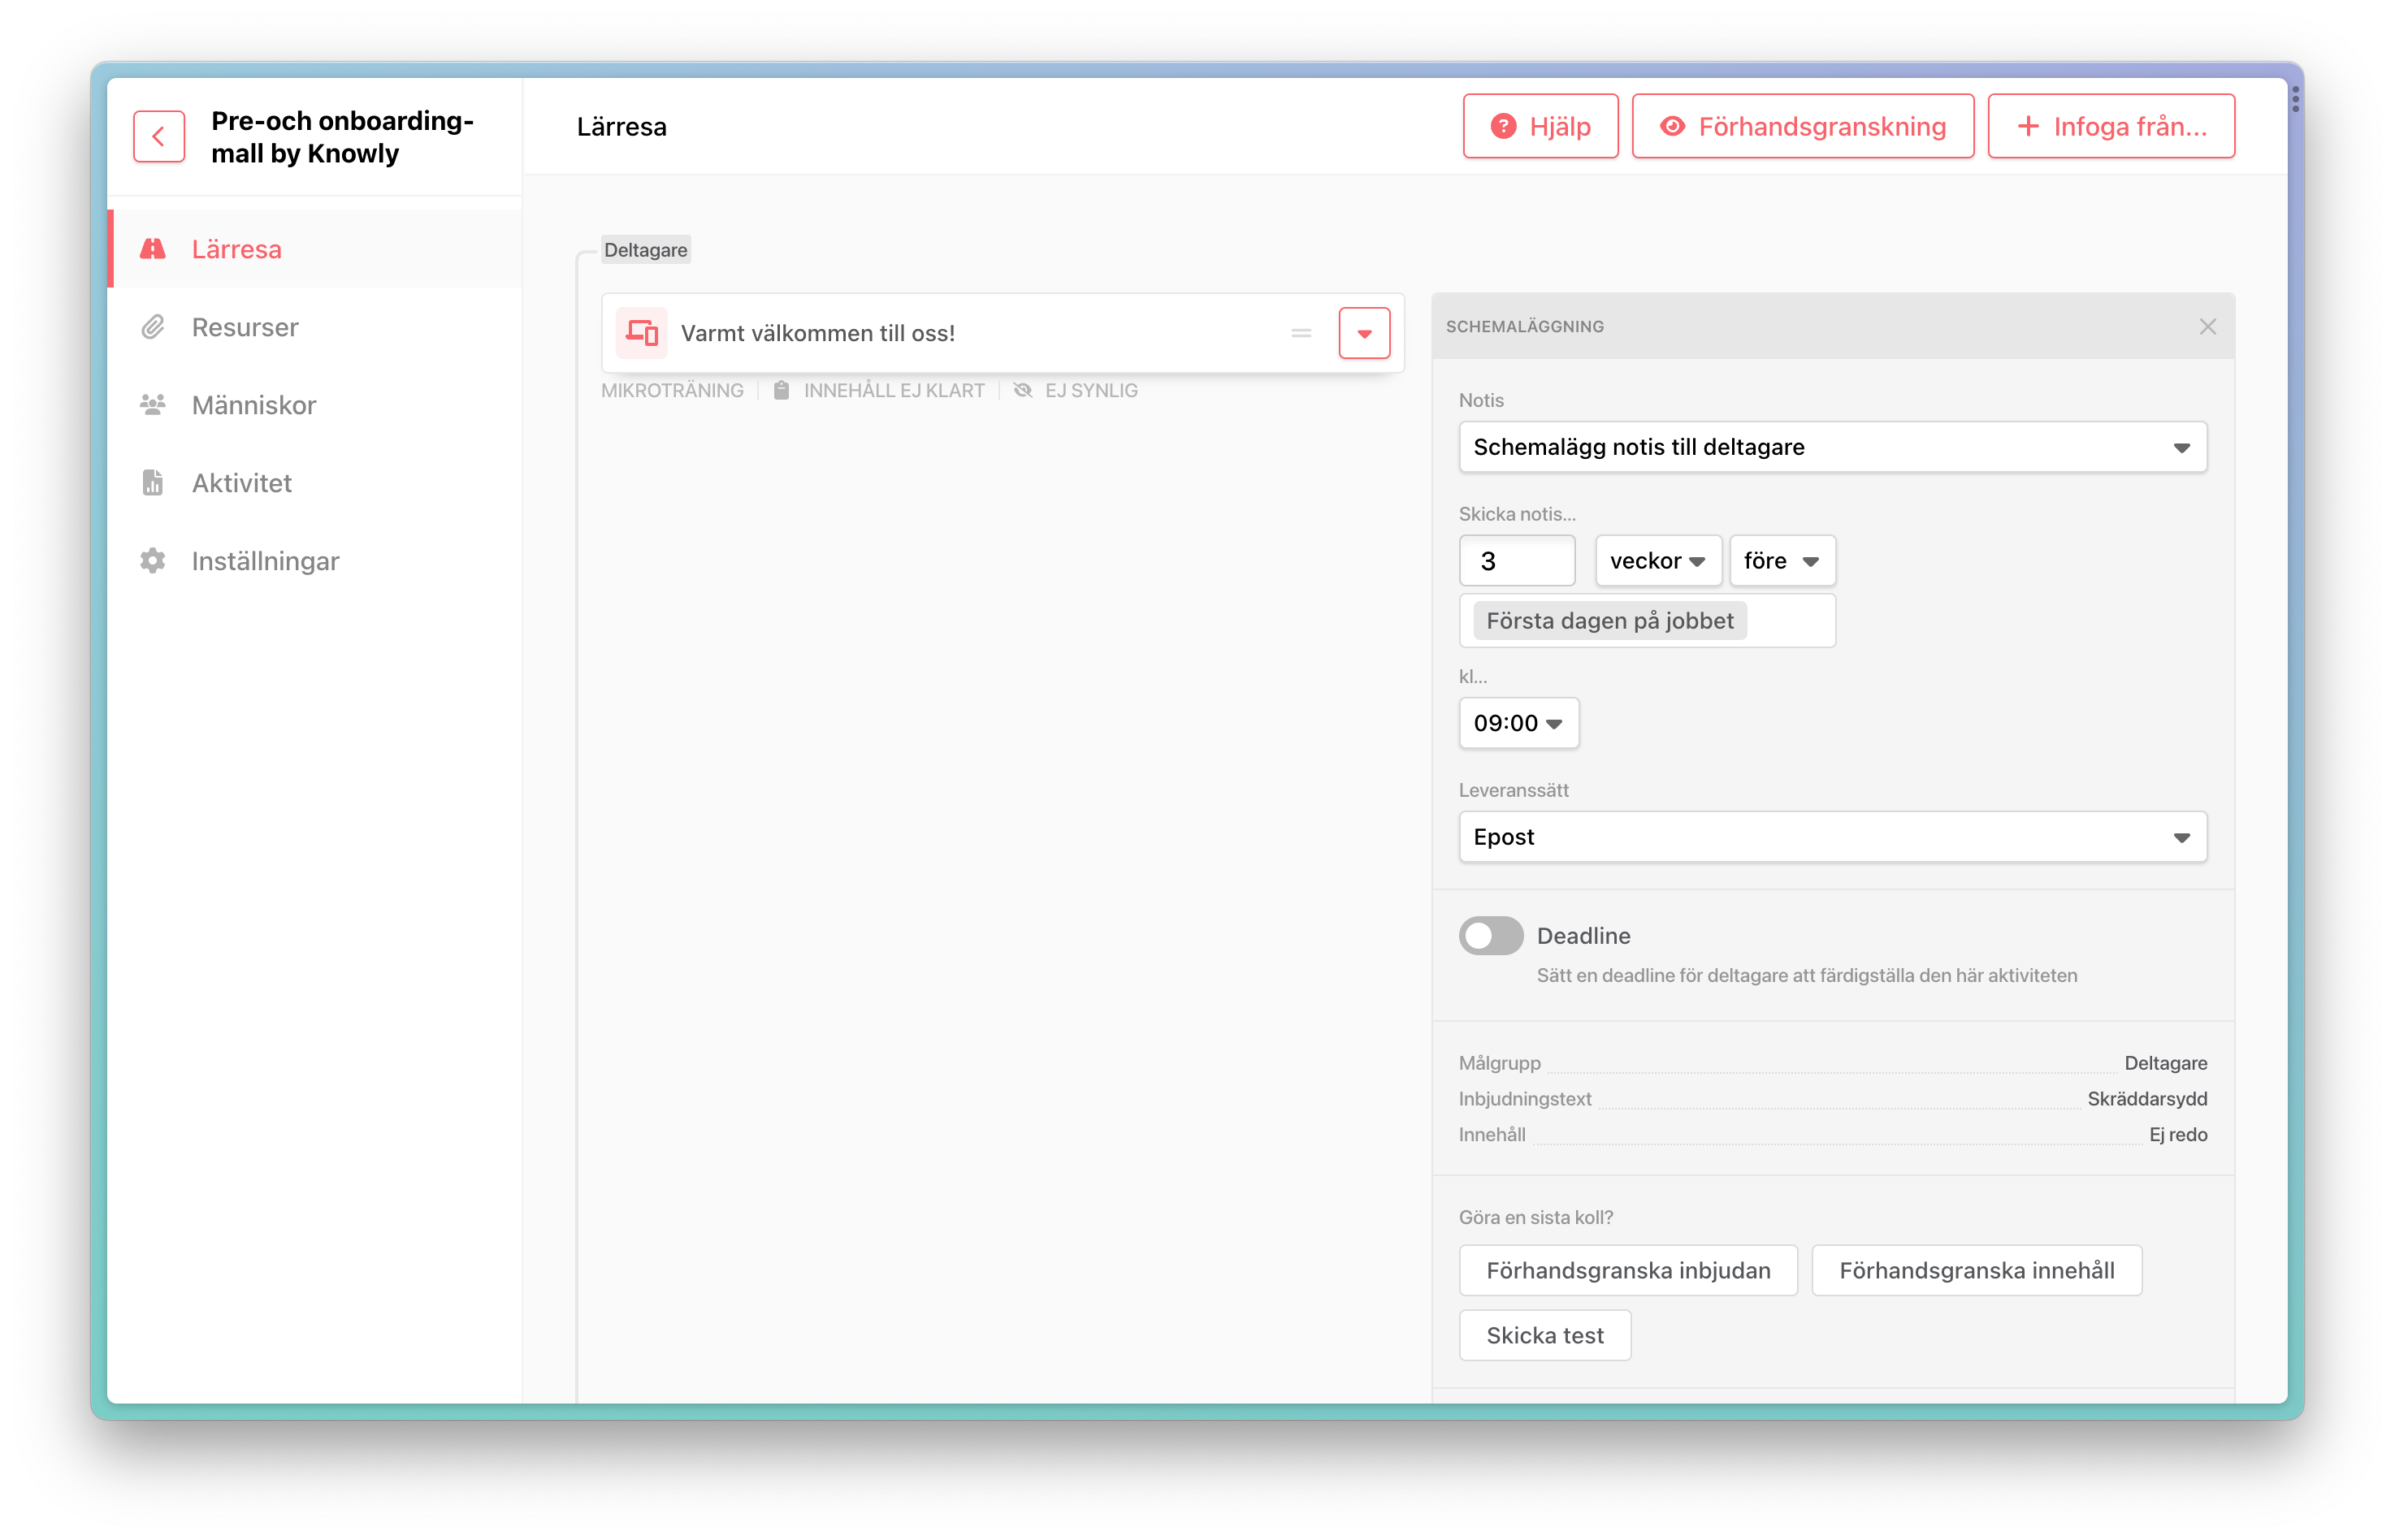The height and width of the screenshot is (1540, 2395).
Task: Click the three-dot menu at window edge
Action: pos(2295,99)
